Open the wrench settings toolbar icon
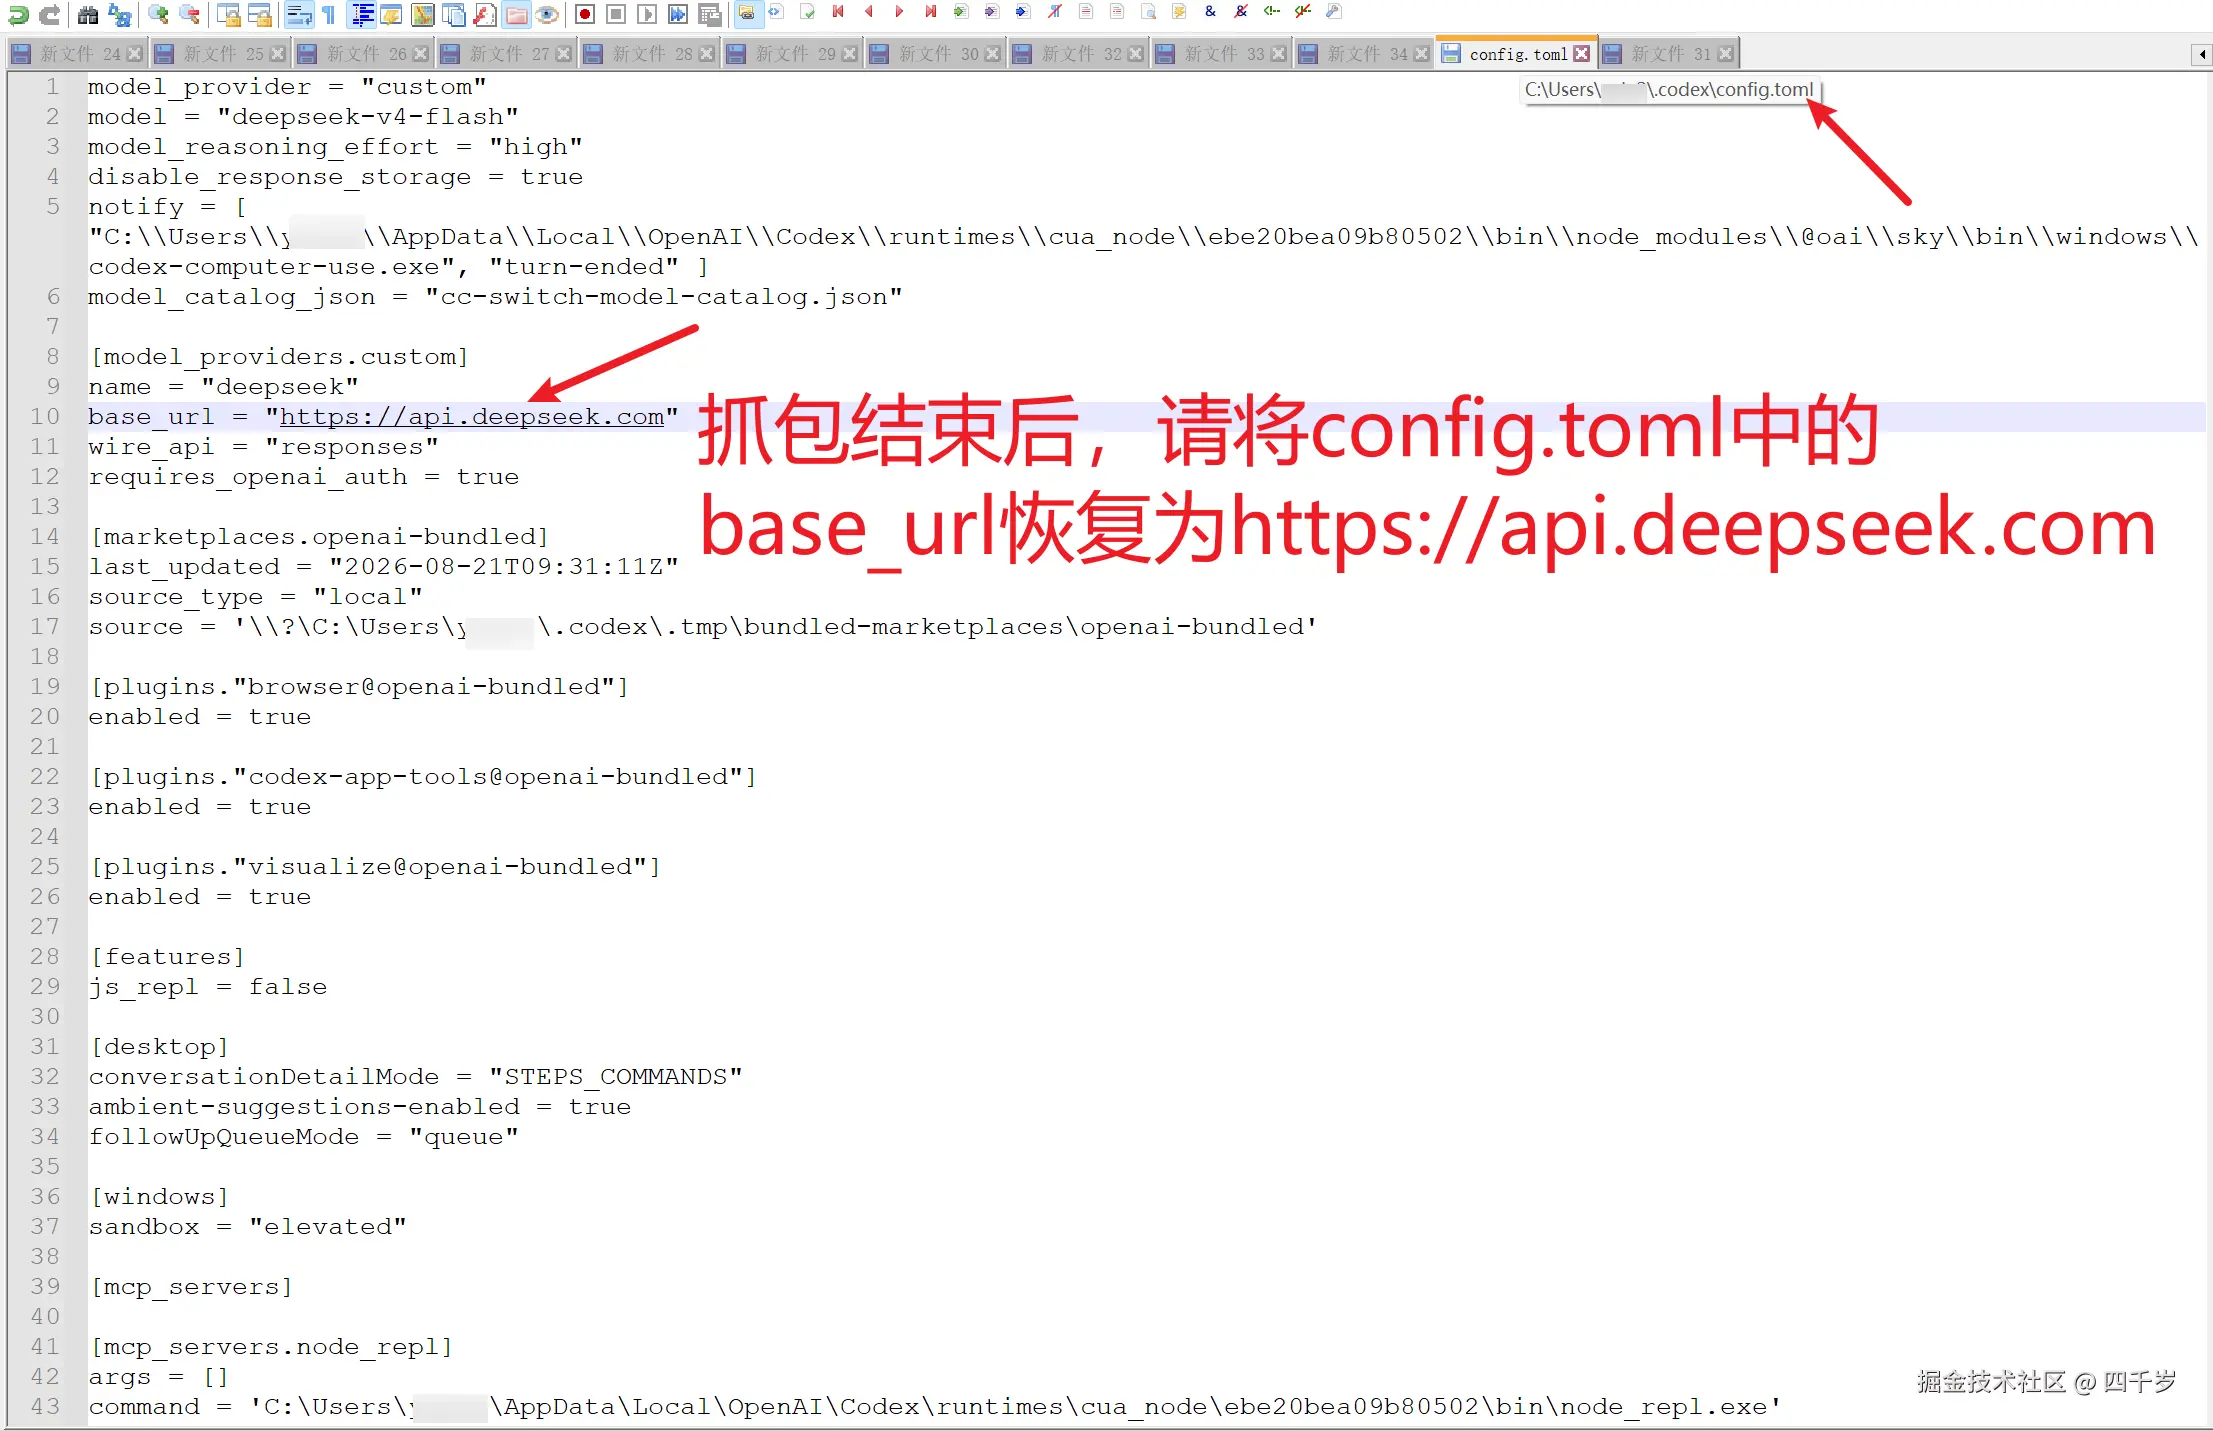2213x1431 pixels. tap(1334, 12)
